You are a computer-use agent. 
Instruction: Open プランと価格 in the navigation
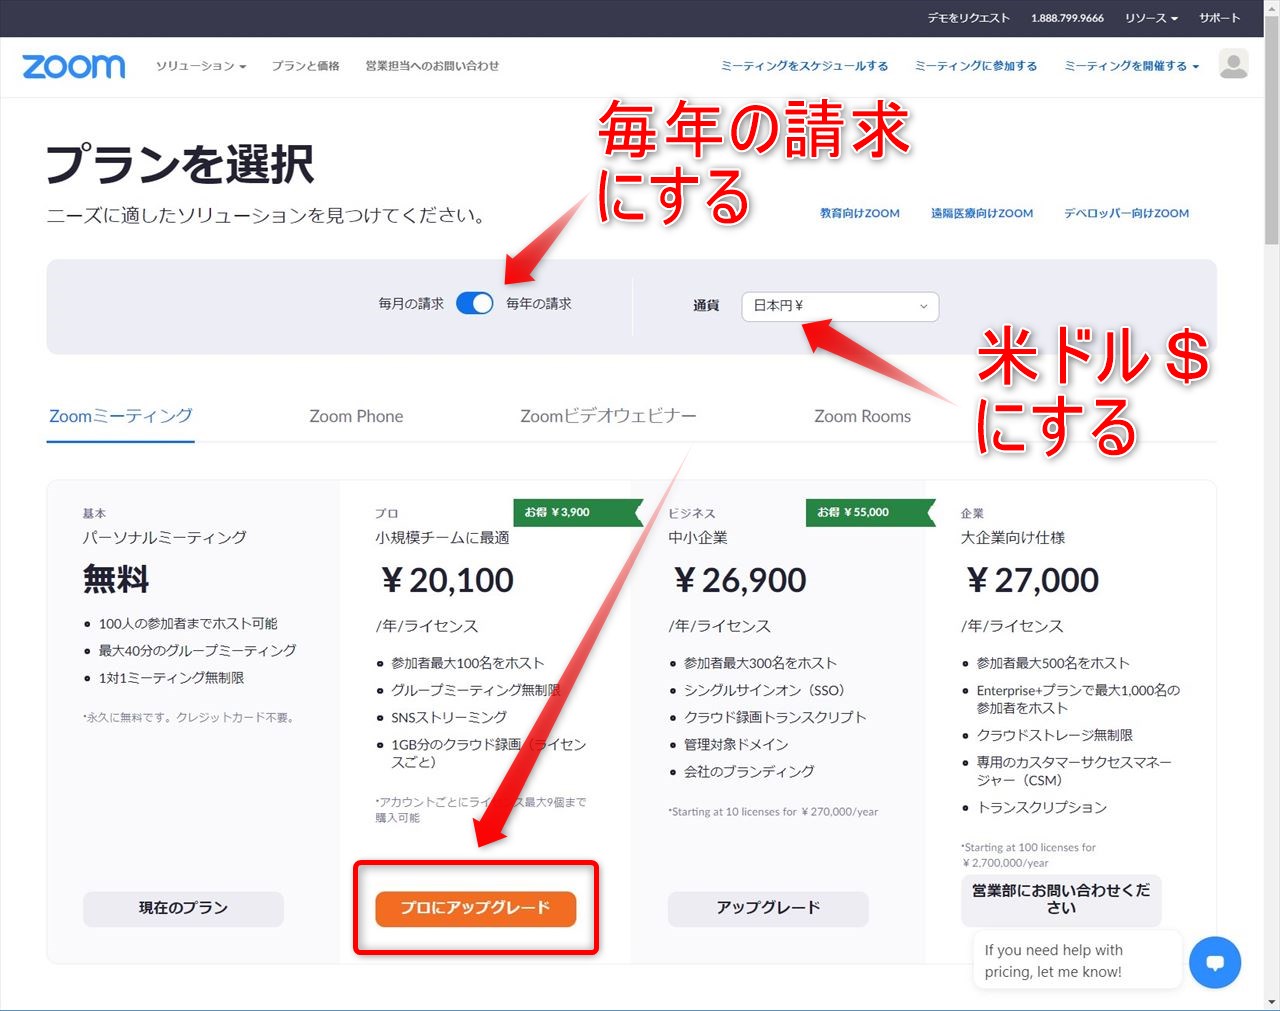305,66
